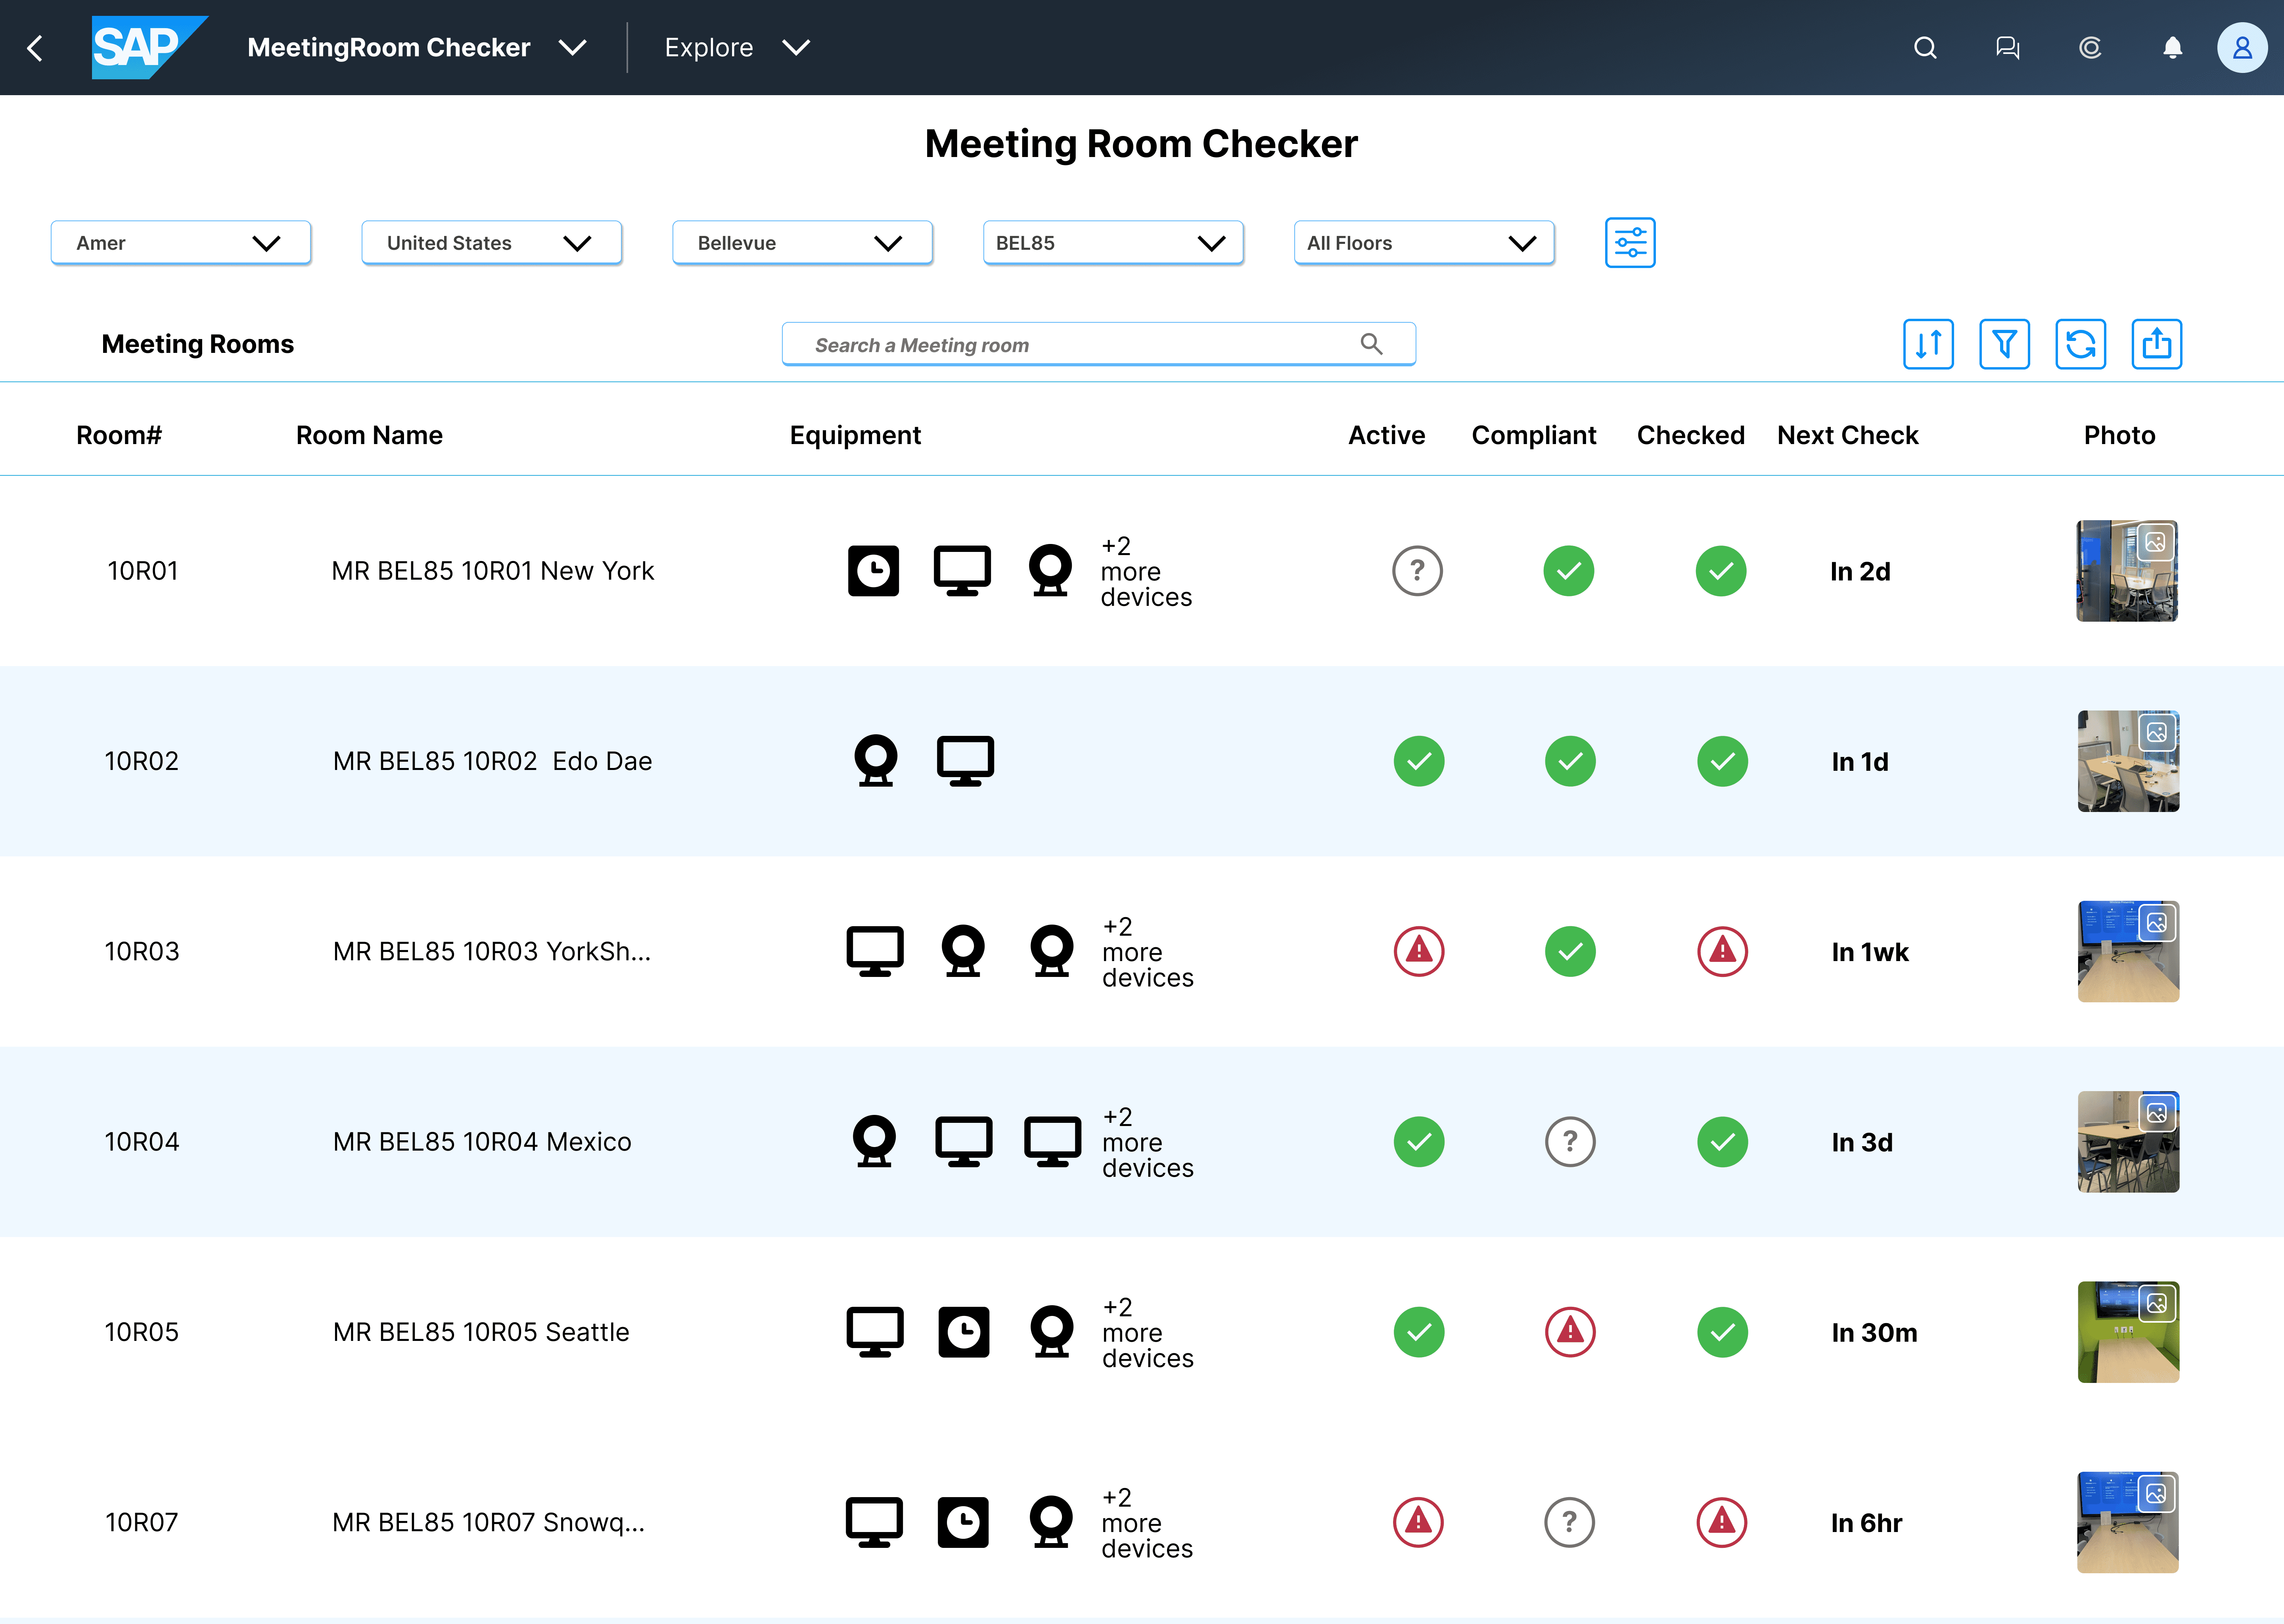Open the All Floors dropdown

1423,243
